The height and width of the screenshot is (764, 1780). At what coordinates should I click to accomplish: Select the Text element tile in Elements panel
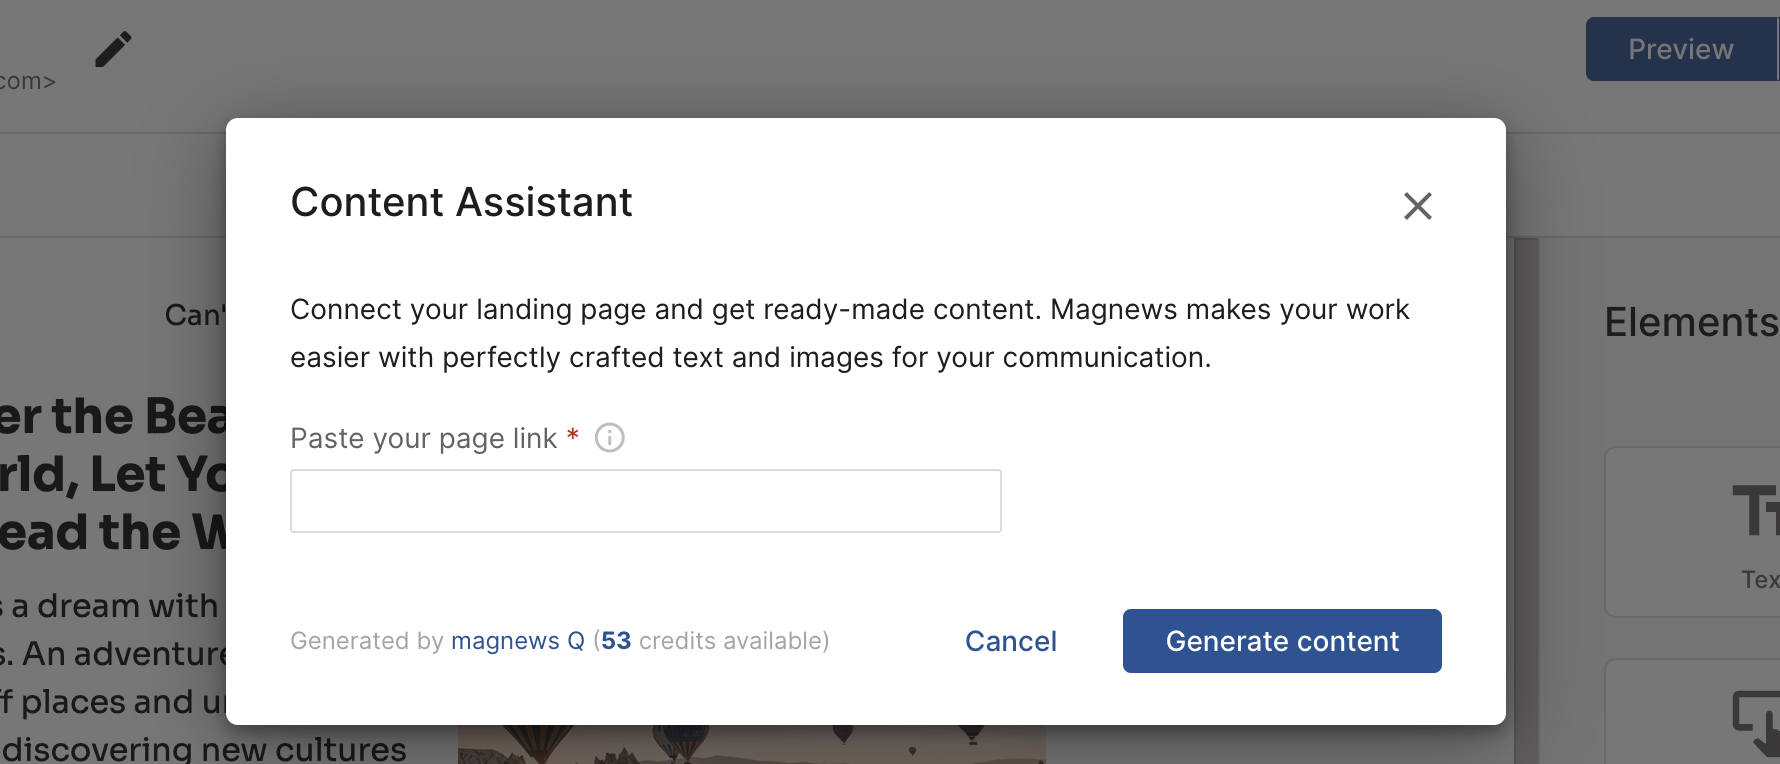1693,532
